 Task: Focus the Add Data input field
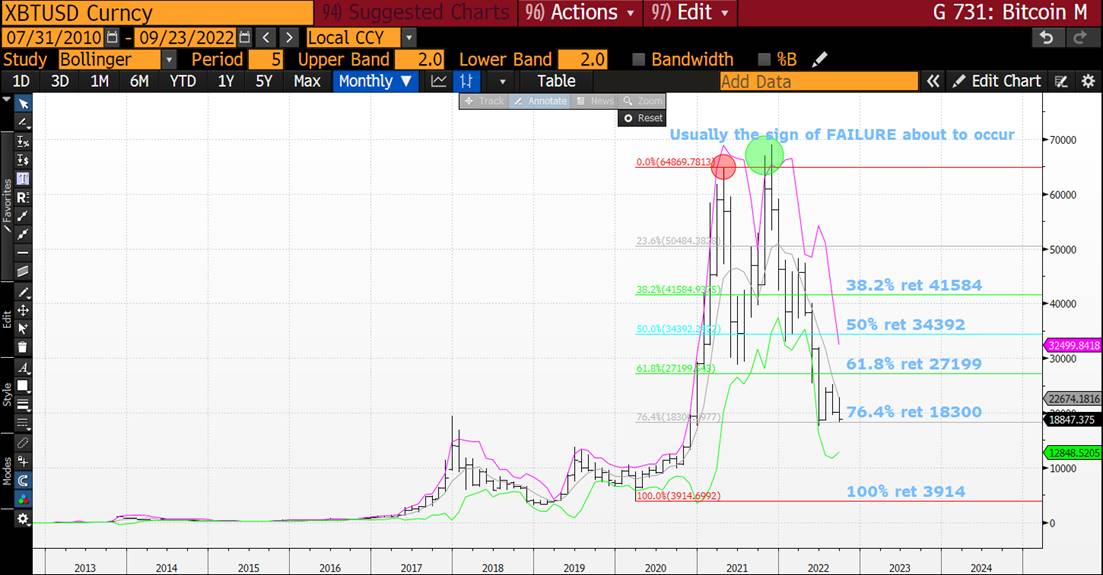click(x=819, y=82)
